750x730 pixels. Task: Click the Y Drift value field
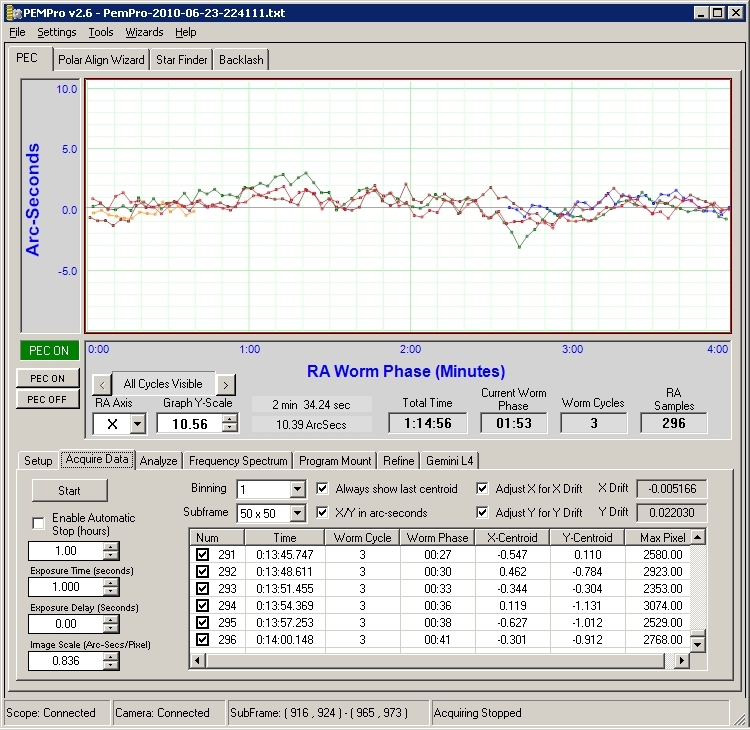(x=672, y=512)
